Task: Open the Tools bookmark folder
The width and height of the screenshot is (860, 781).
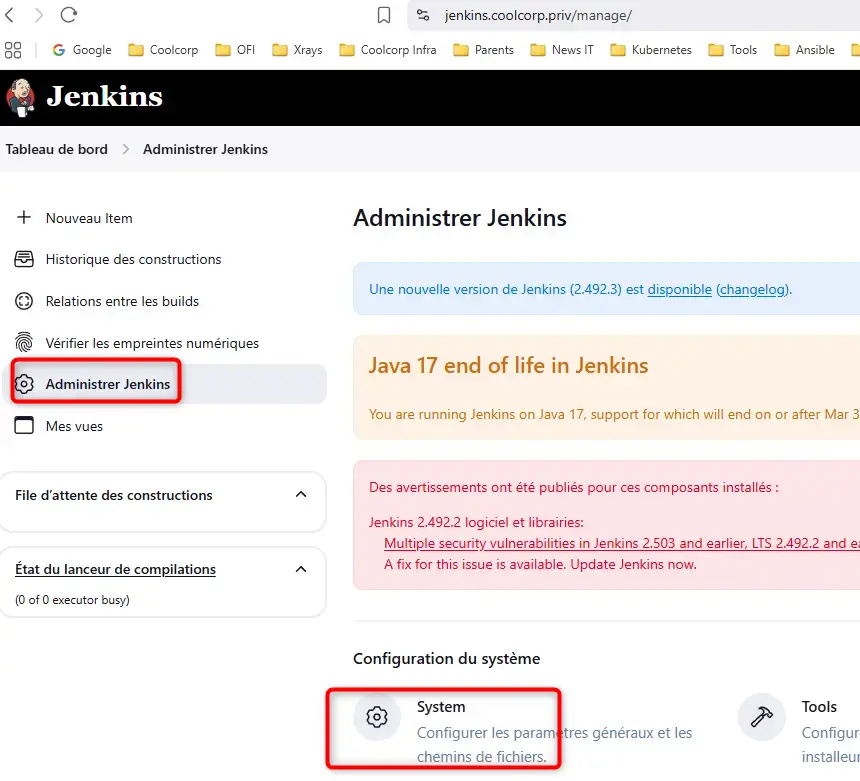Action: pos(732,50)
